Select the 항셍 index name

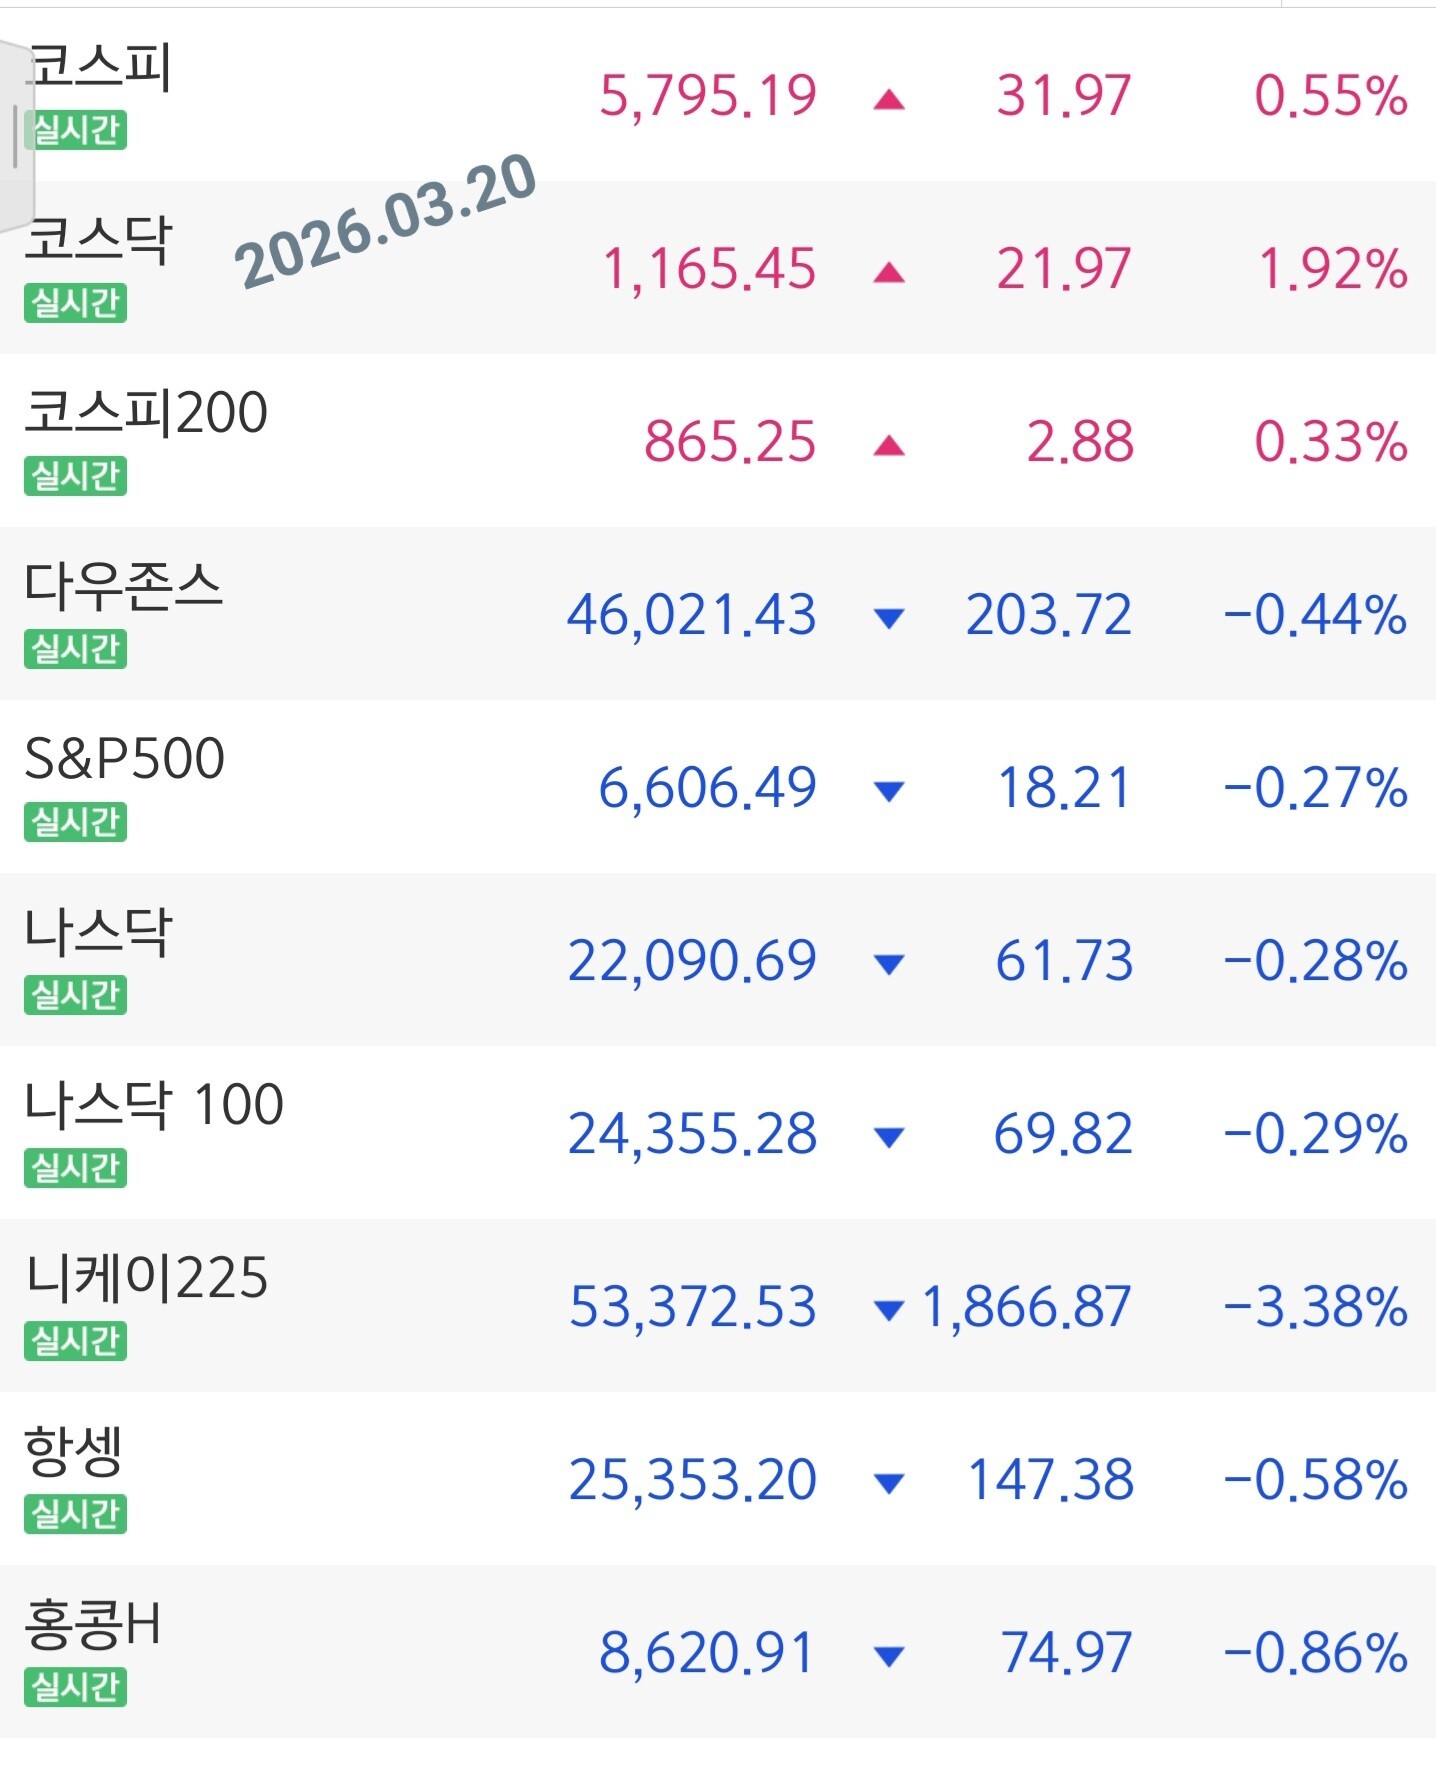74,1451
